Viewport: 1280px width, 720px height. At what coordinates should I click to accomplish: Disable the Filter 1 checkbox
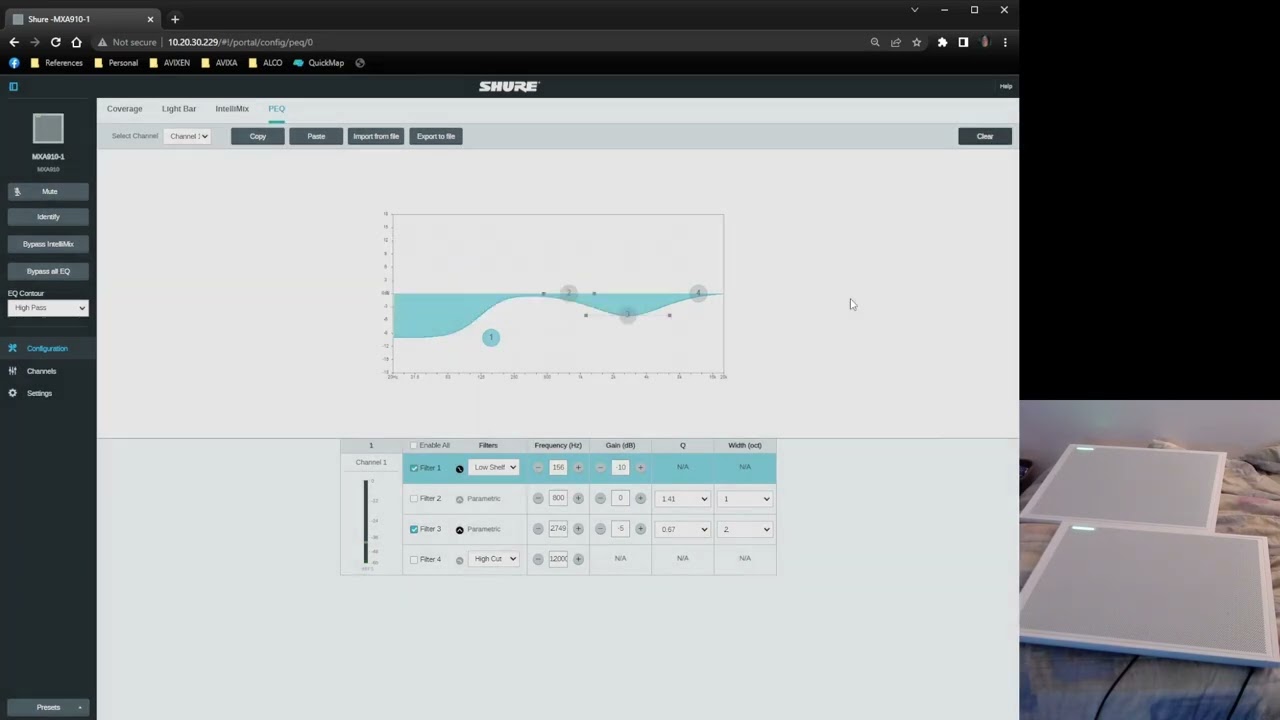(x=414, y=468)
